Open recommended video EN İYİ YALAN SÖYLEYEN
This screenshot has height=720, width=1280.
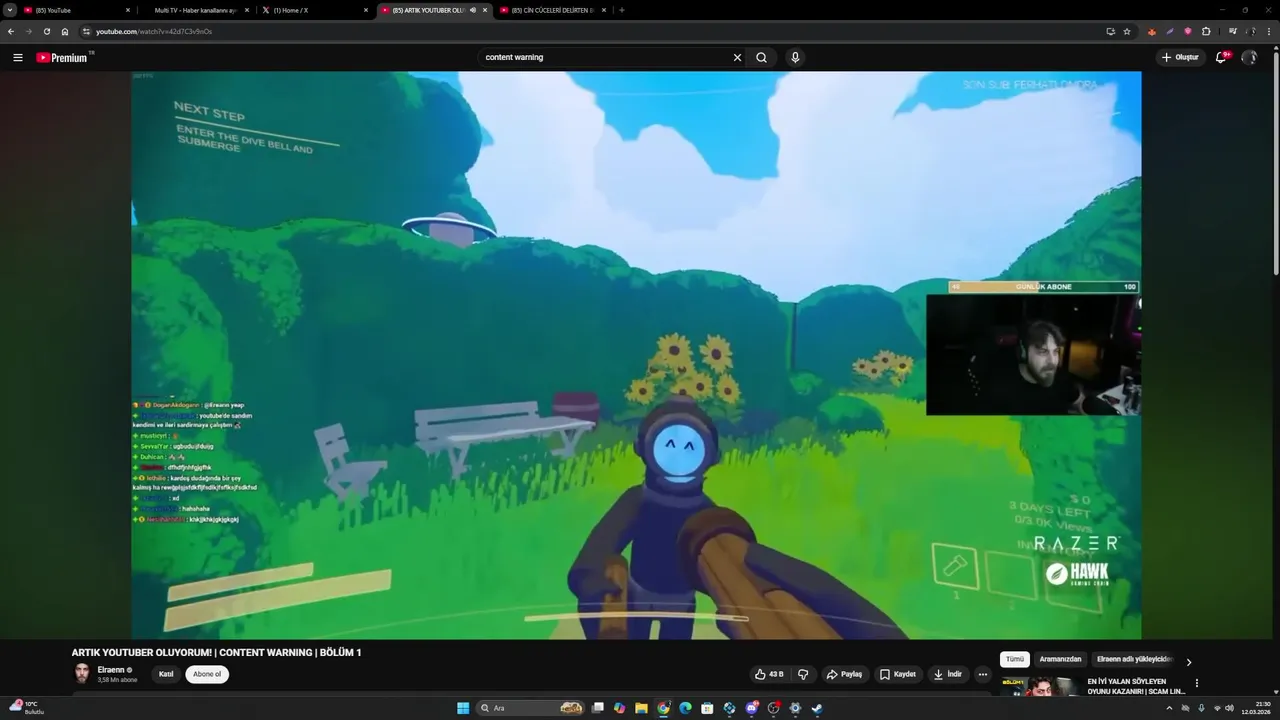pos(1136,686)
